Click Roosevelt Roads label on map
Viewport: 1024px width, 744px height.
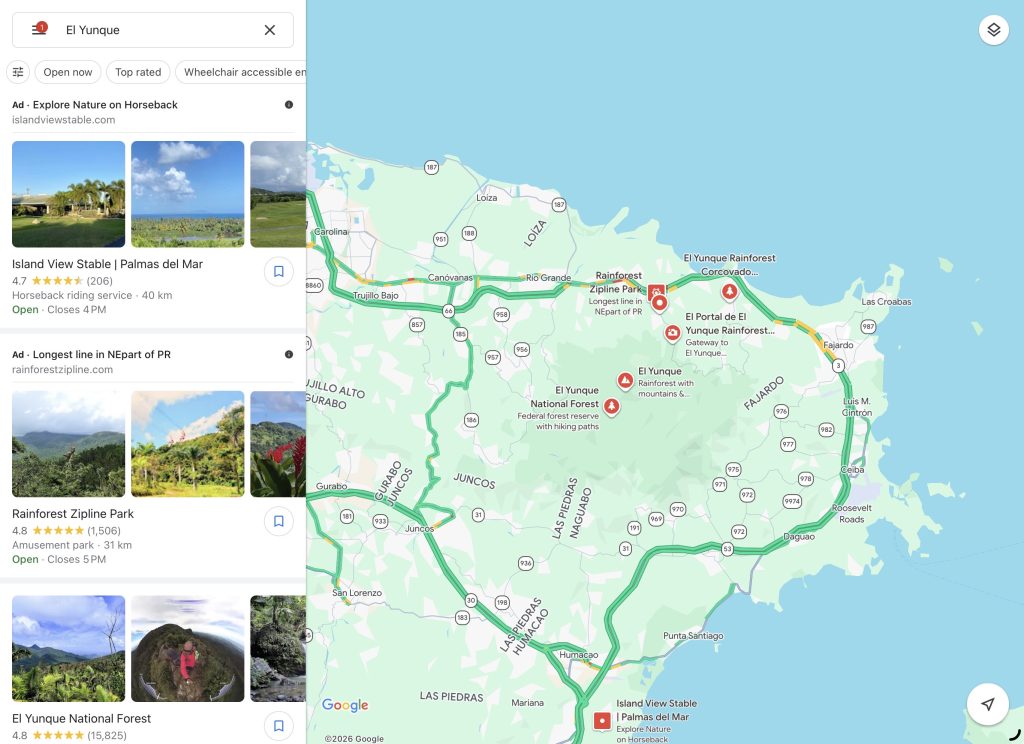(852, 513)
